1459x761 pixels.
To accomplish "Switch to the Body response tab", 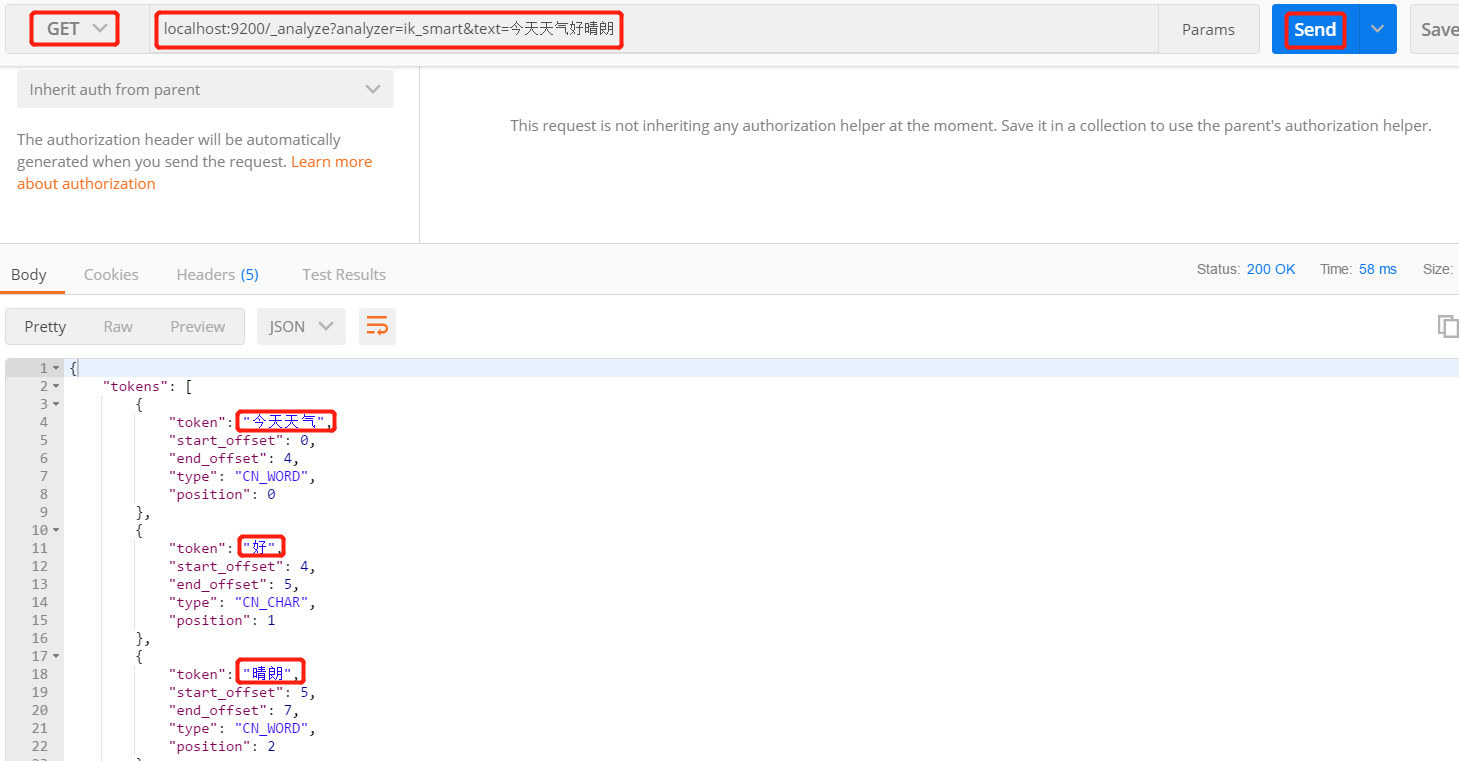I will [x=29, y=274].
